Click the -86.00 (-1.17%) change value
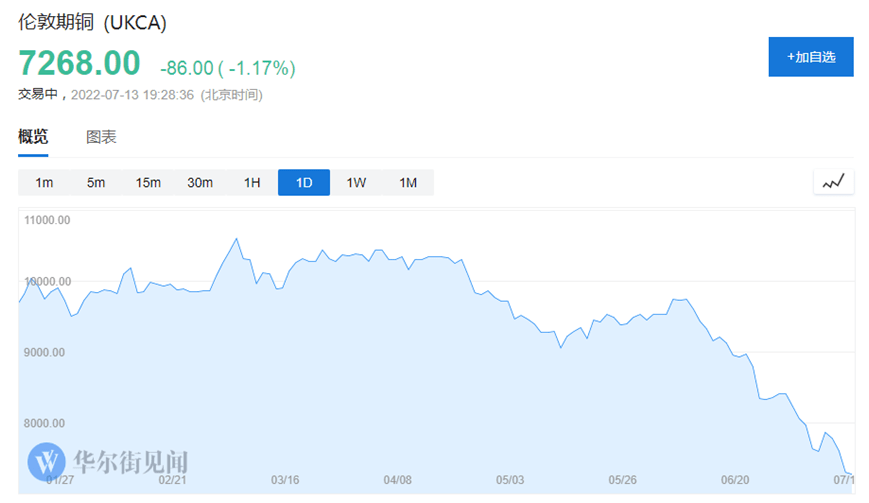Screen dimensions: 869x503 coord(227,68)
